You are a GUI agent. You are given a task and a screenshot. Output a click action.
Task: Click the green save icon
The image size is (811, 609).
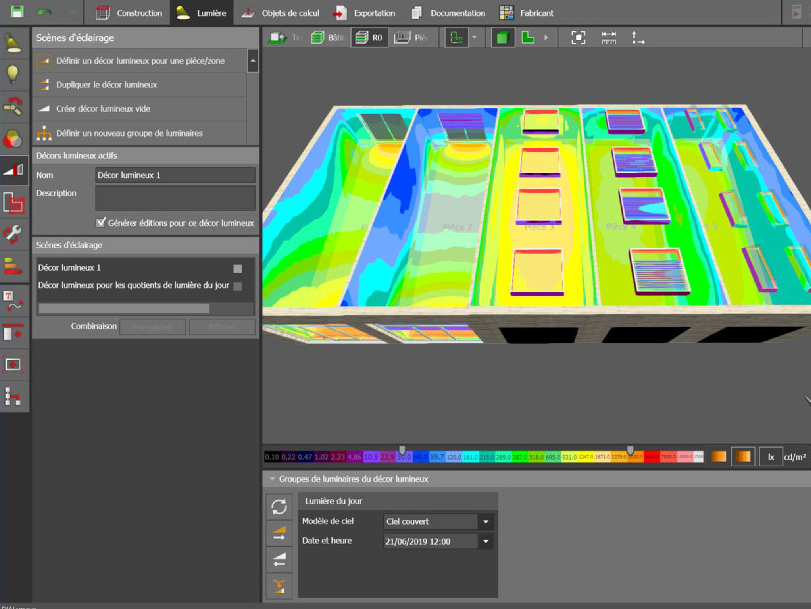pos(16,12)
